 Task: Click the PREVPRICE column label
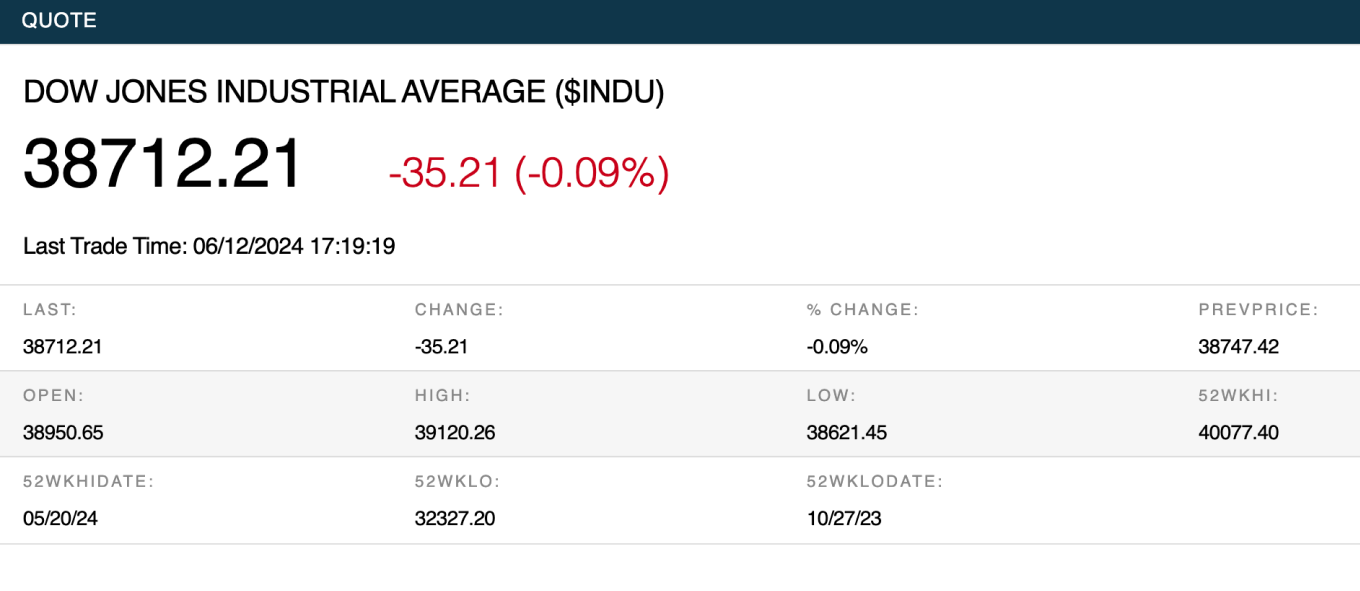[1258, 310]
